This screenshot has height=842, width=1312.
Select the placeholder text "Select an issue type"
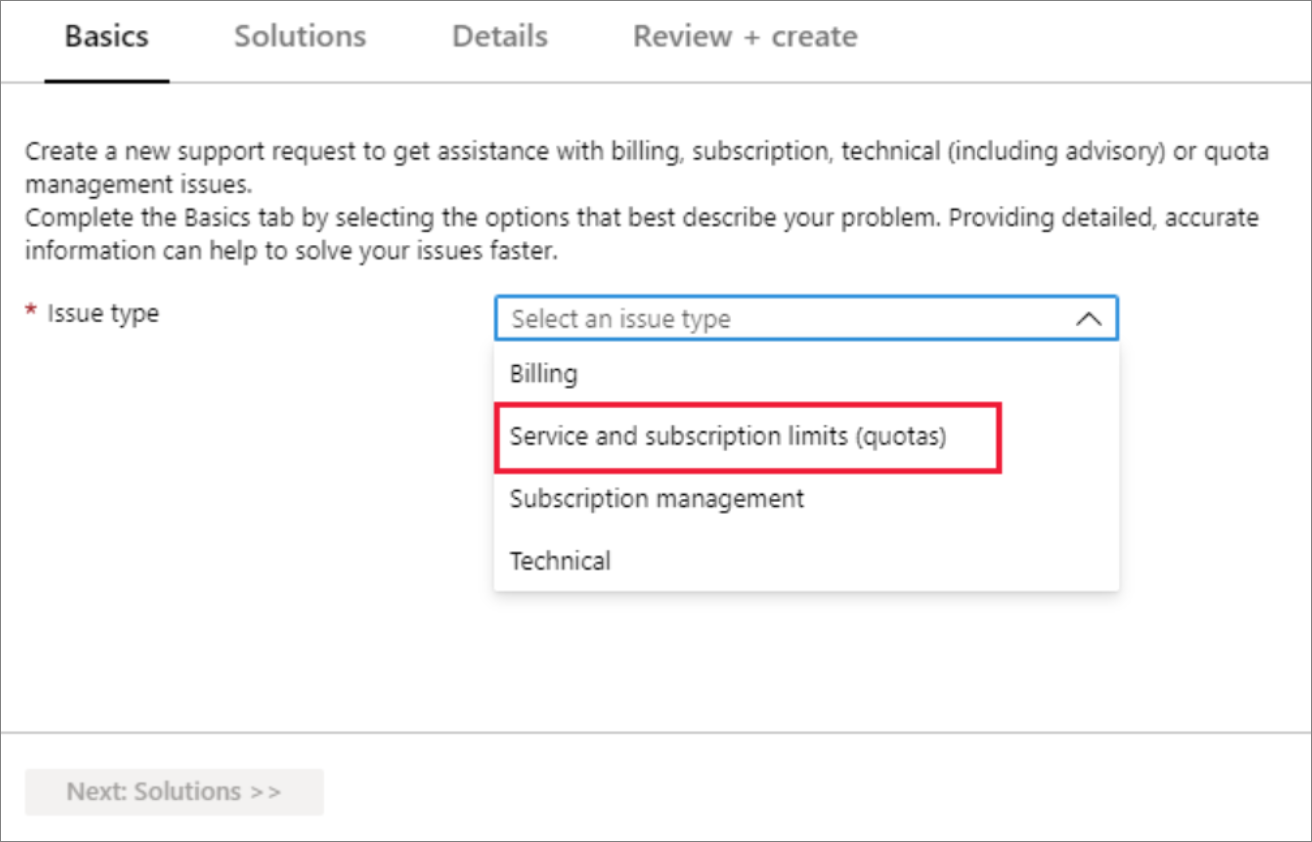coord(620,318)
